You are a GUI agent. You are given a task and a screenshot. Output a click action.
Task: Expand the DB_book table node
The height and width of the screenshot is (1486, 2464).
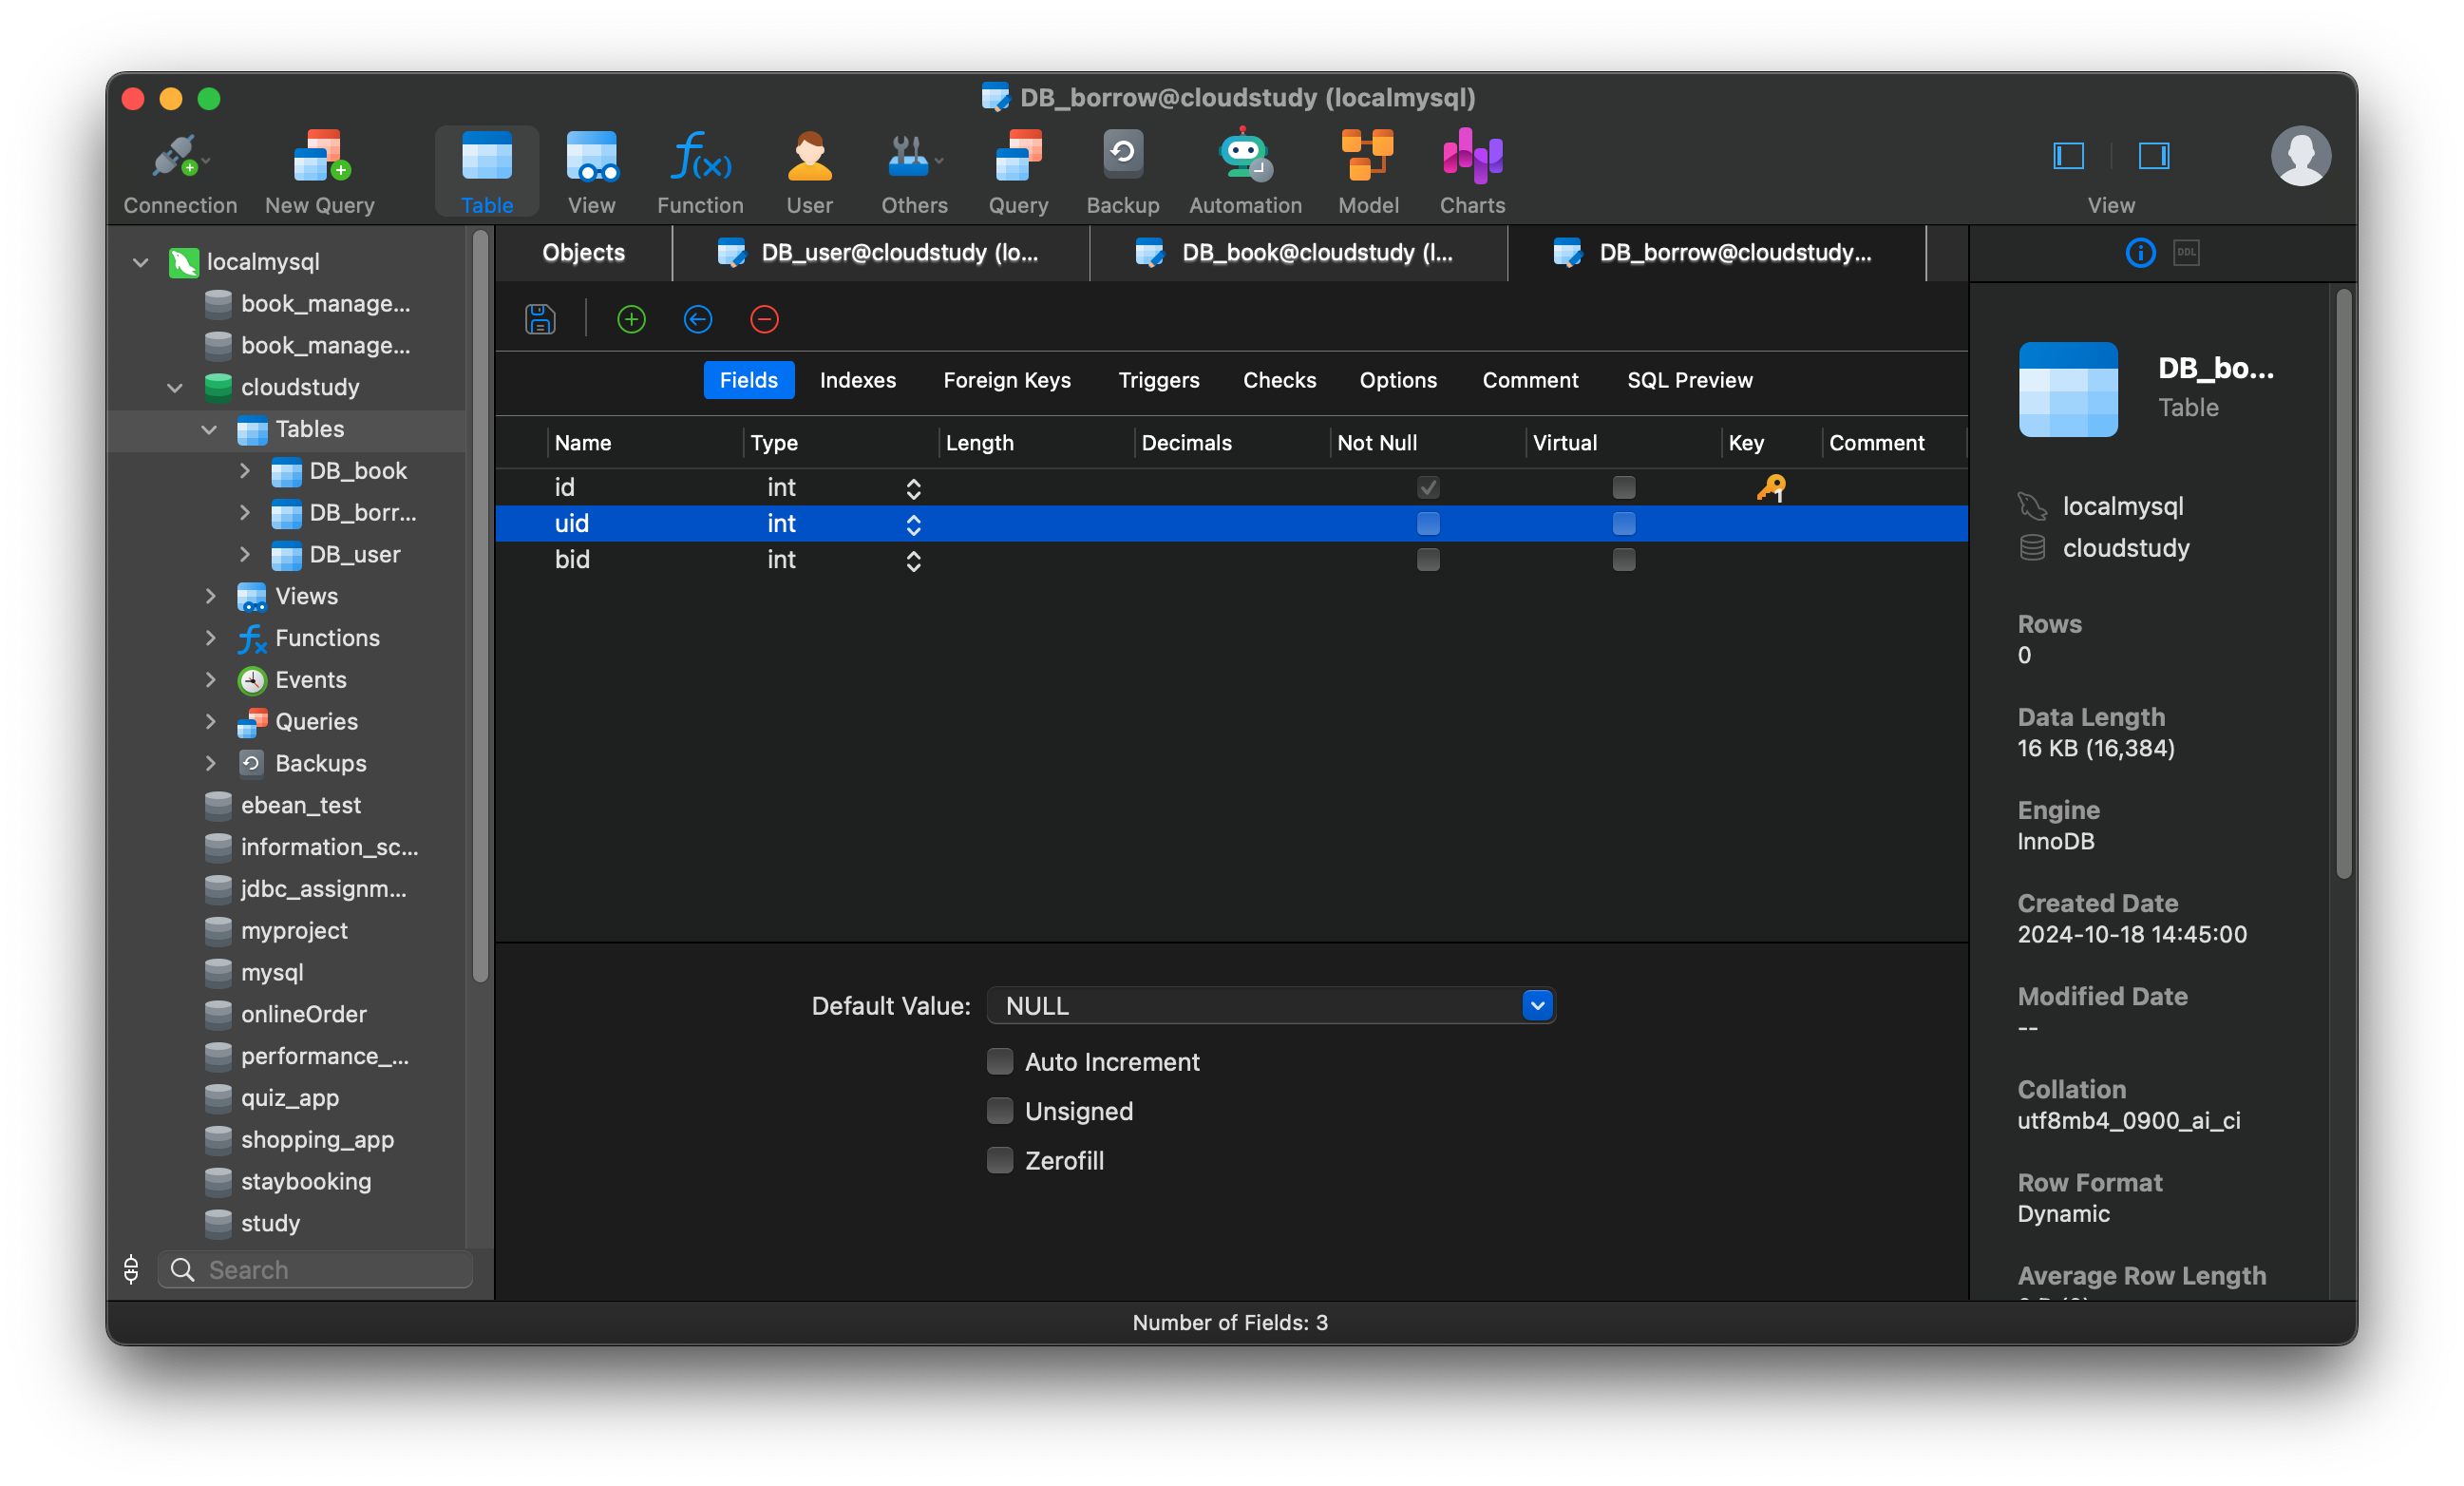(245, 471)
